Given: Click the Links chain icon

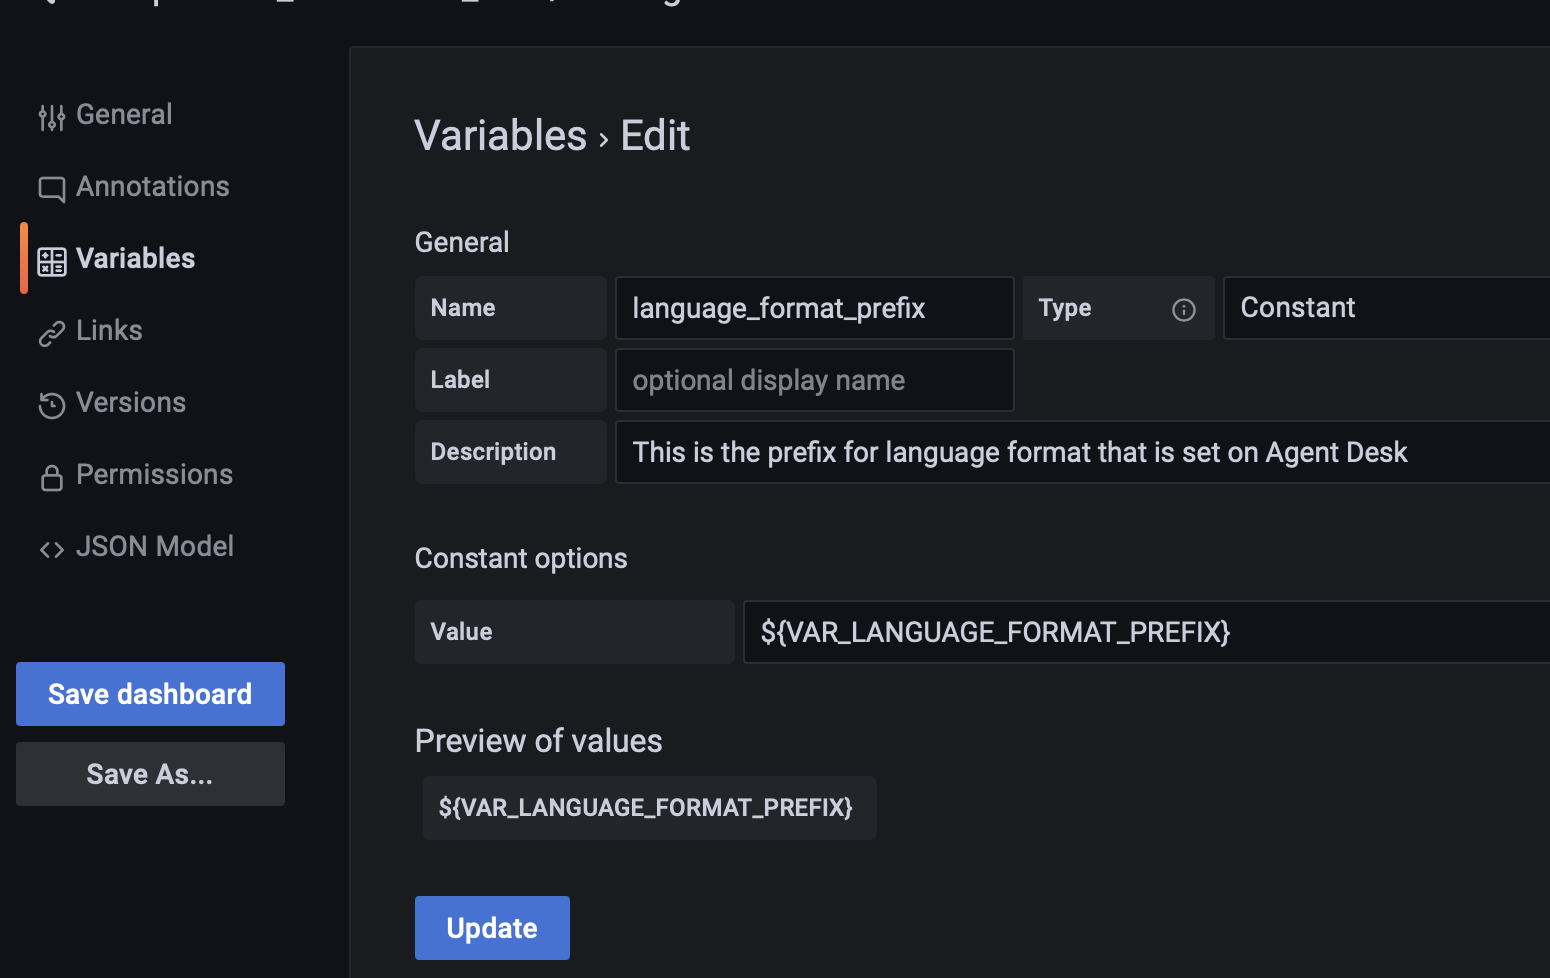Looking at the screenshot, I should coord(52,333).
